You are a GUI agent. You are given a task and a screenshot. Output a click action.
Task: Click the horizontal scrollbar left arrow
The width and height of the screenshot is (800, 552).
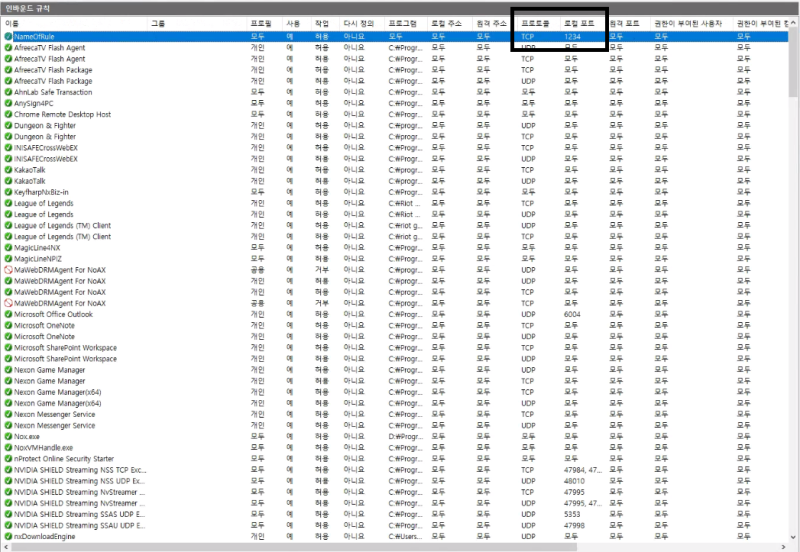pos(6,547)
